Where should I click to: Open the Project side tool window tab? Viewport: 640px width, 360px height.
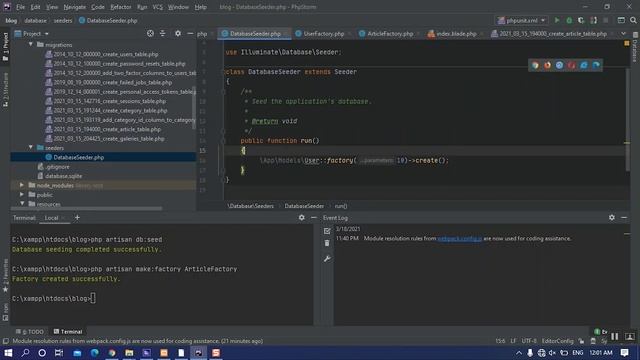click(x=5, y=47)
